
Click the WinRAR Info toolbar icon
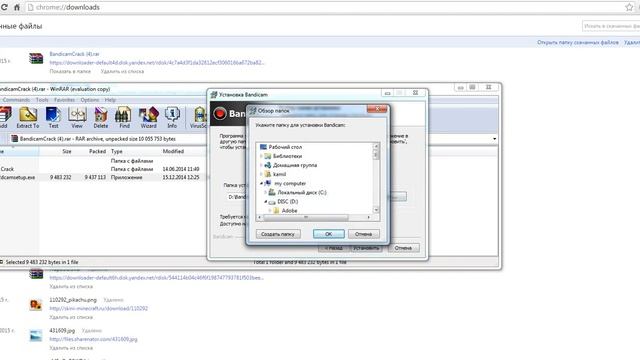[x=172, y=118]
